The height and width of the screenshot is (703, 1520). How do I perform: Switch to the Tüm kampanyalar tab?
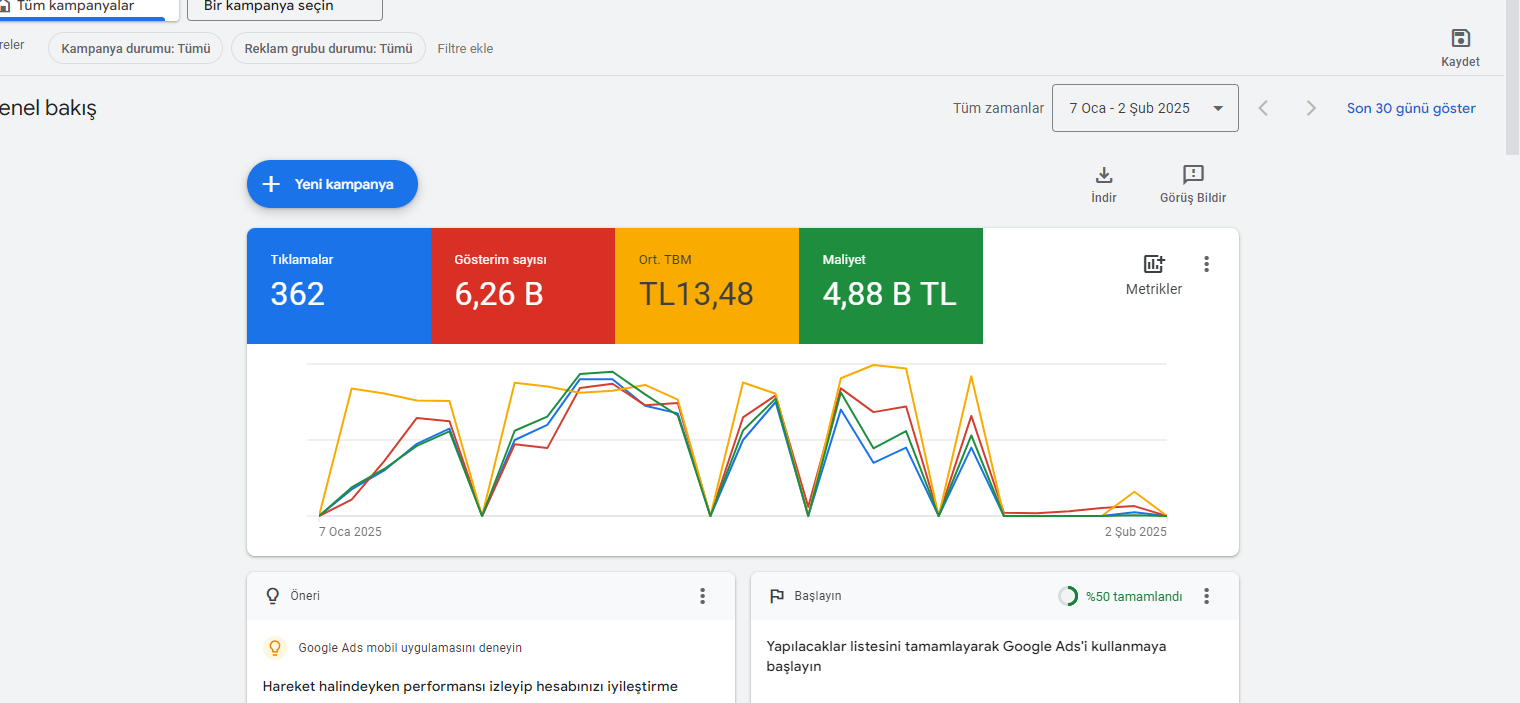[x=83, y=8]
